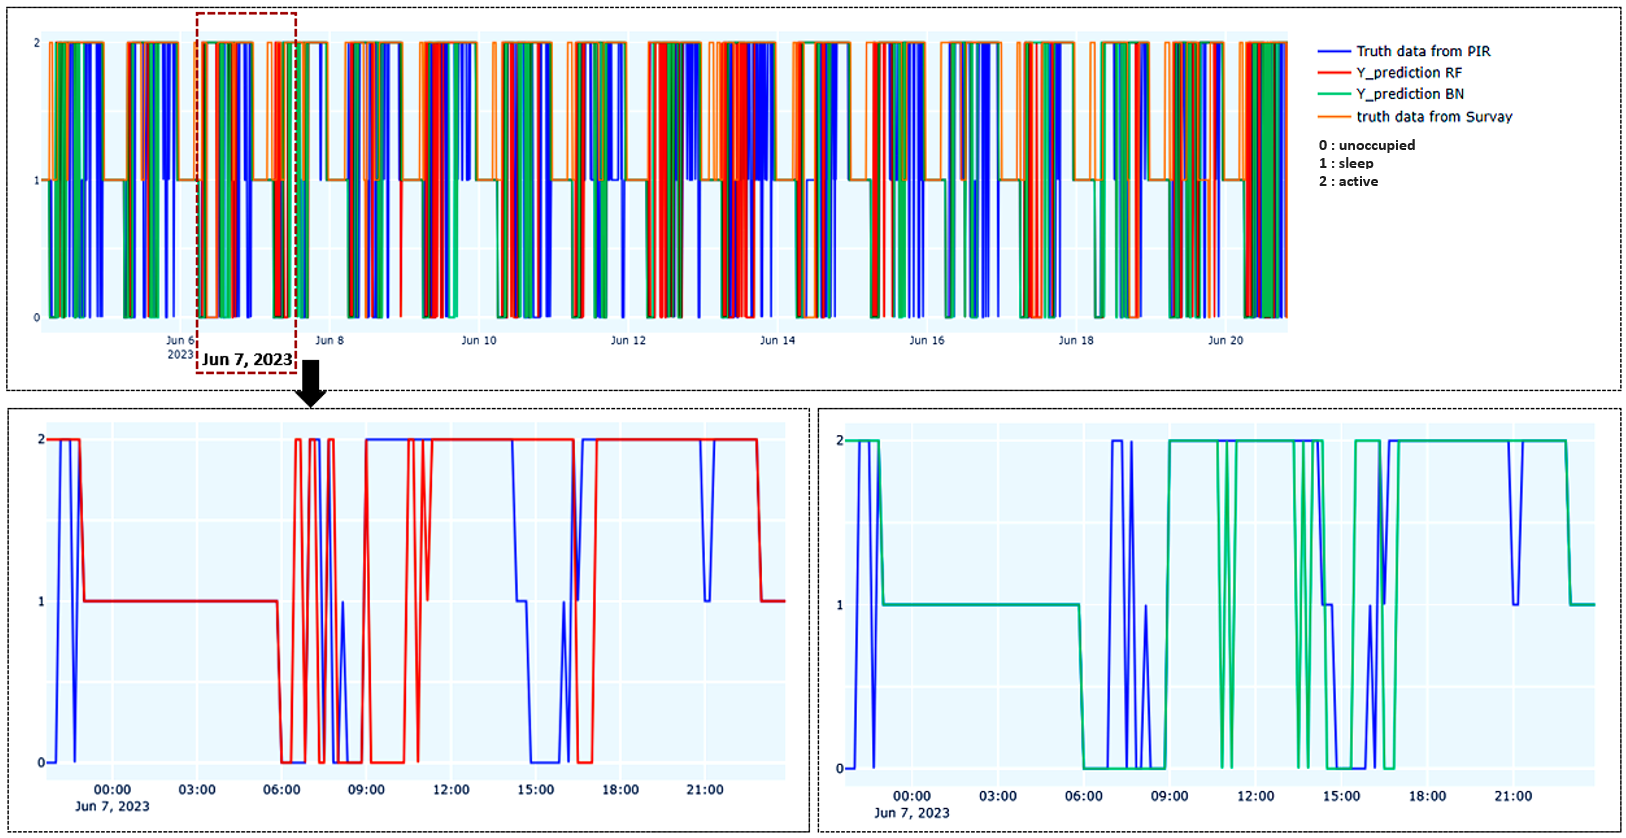Click '21:00' tick on the green BN chart

pyautogui.click(x=1513, y=796)
